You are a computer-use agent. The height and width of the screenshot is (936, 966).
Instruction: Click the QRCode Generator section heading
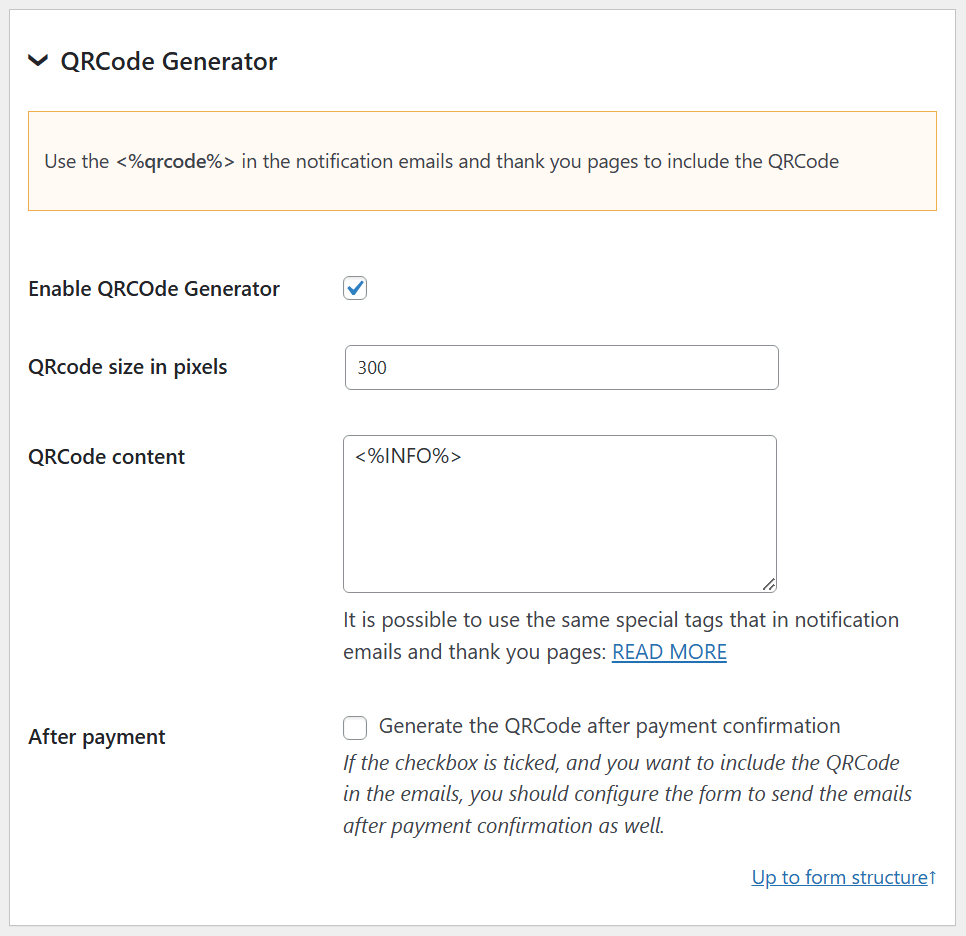click(168, 61)
